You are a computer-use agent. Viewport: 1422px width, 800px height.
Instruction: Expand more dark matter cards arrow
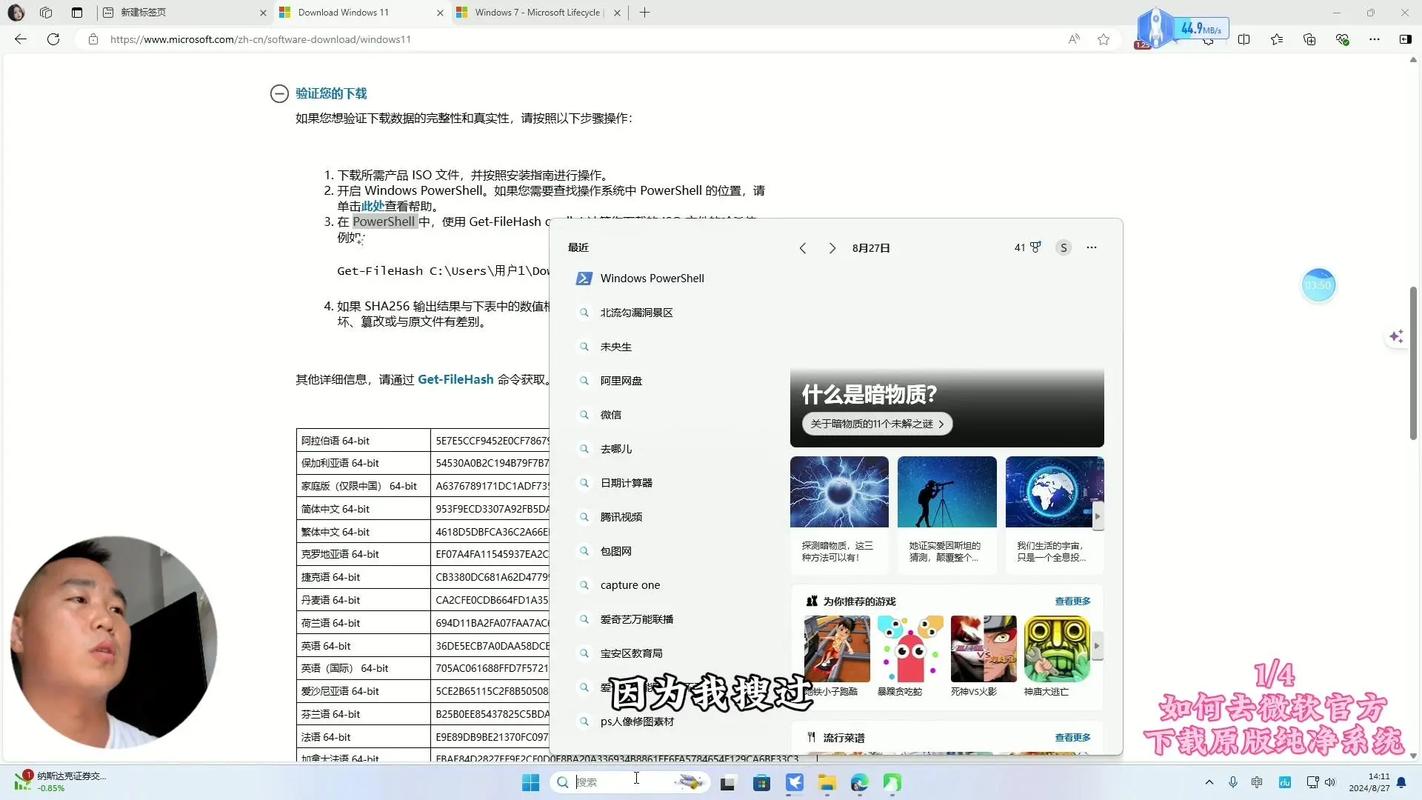click(x=1098, y=517)
